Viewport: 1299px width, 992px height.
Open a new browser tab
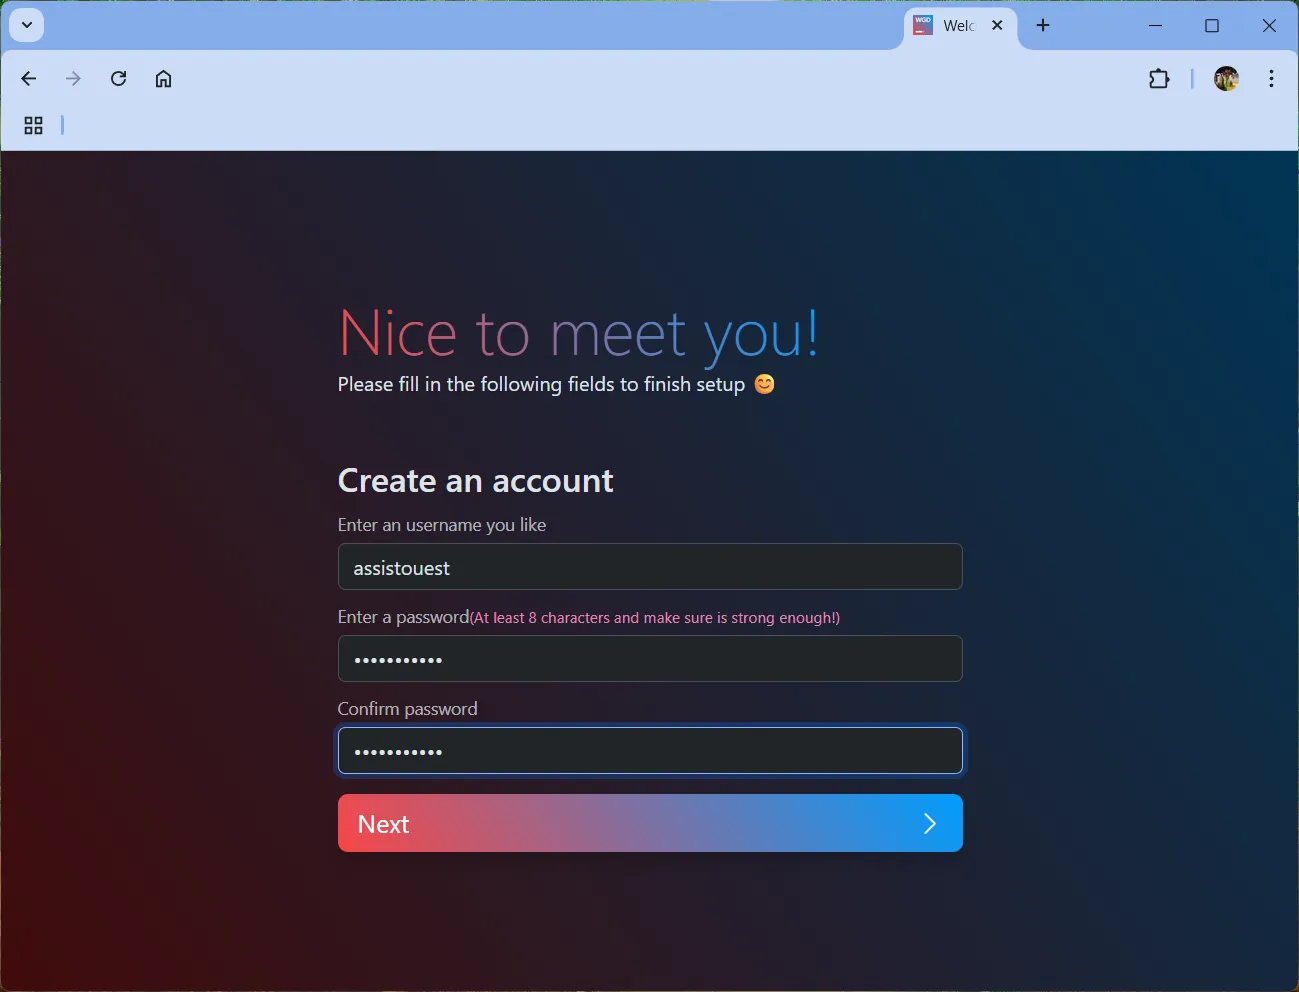pyautogui.click(x=1043, y=25)
